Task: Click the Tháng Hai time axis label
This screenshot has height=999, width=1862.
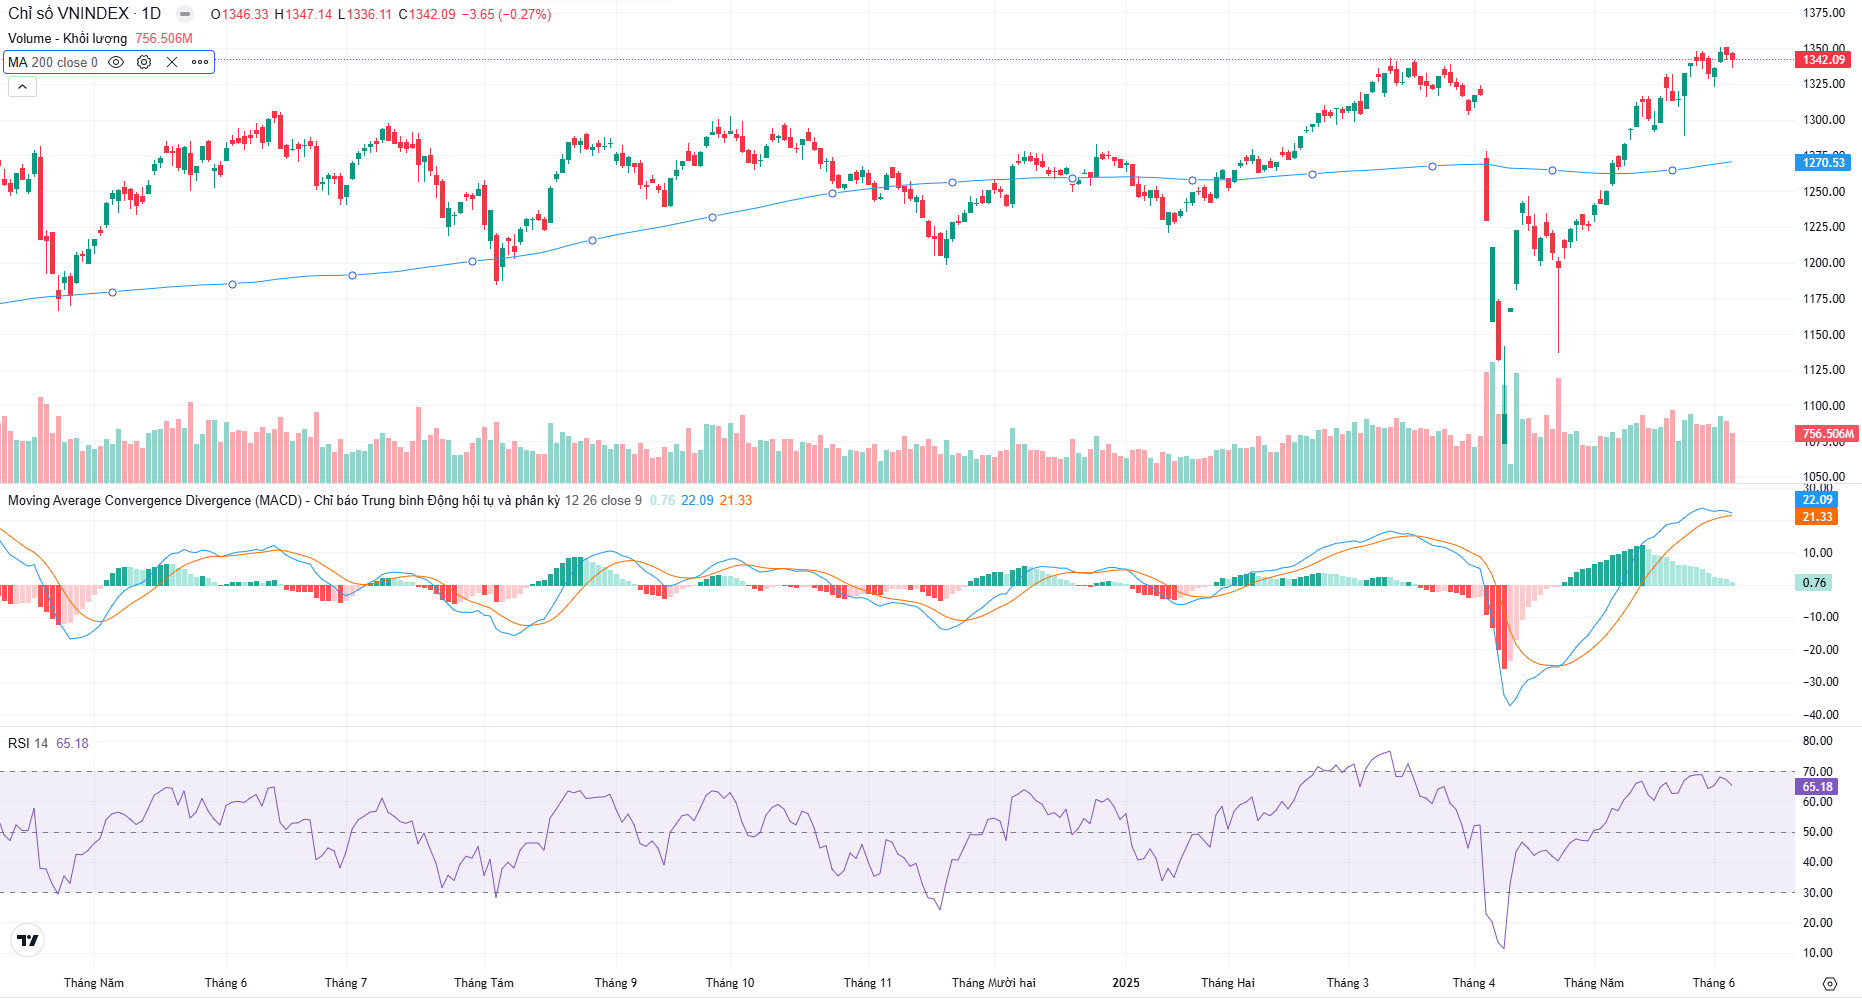Action: tap(1228, 983)
